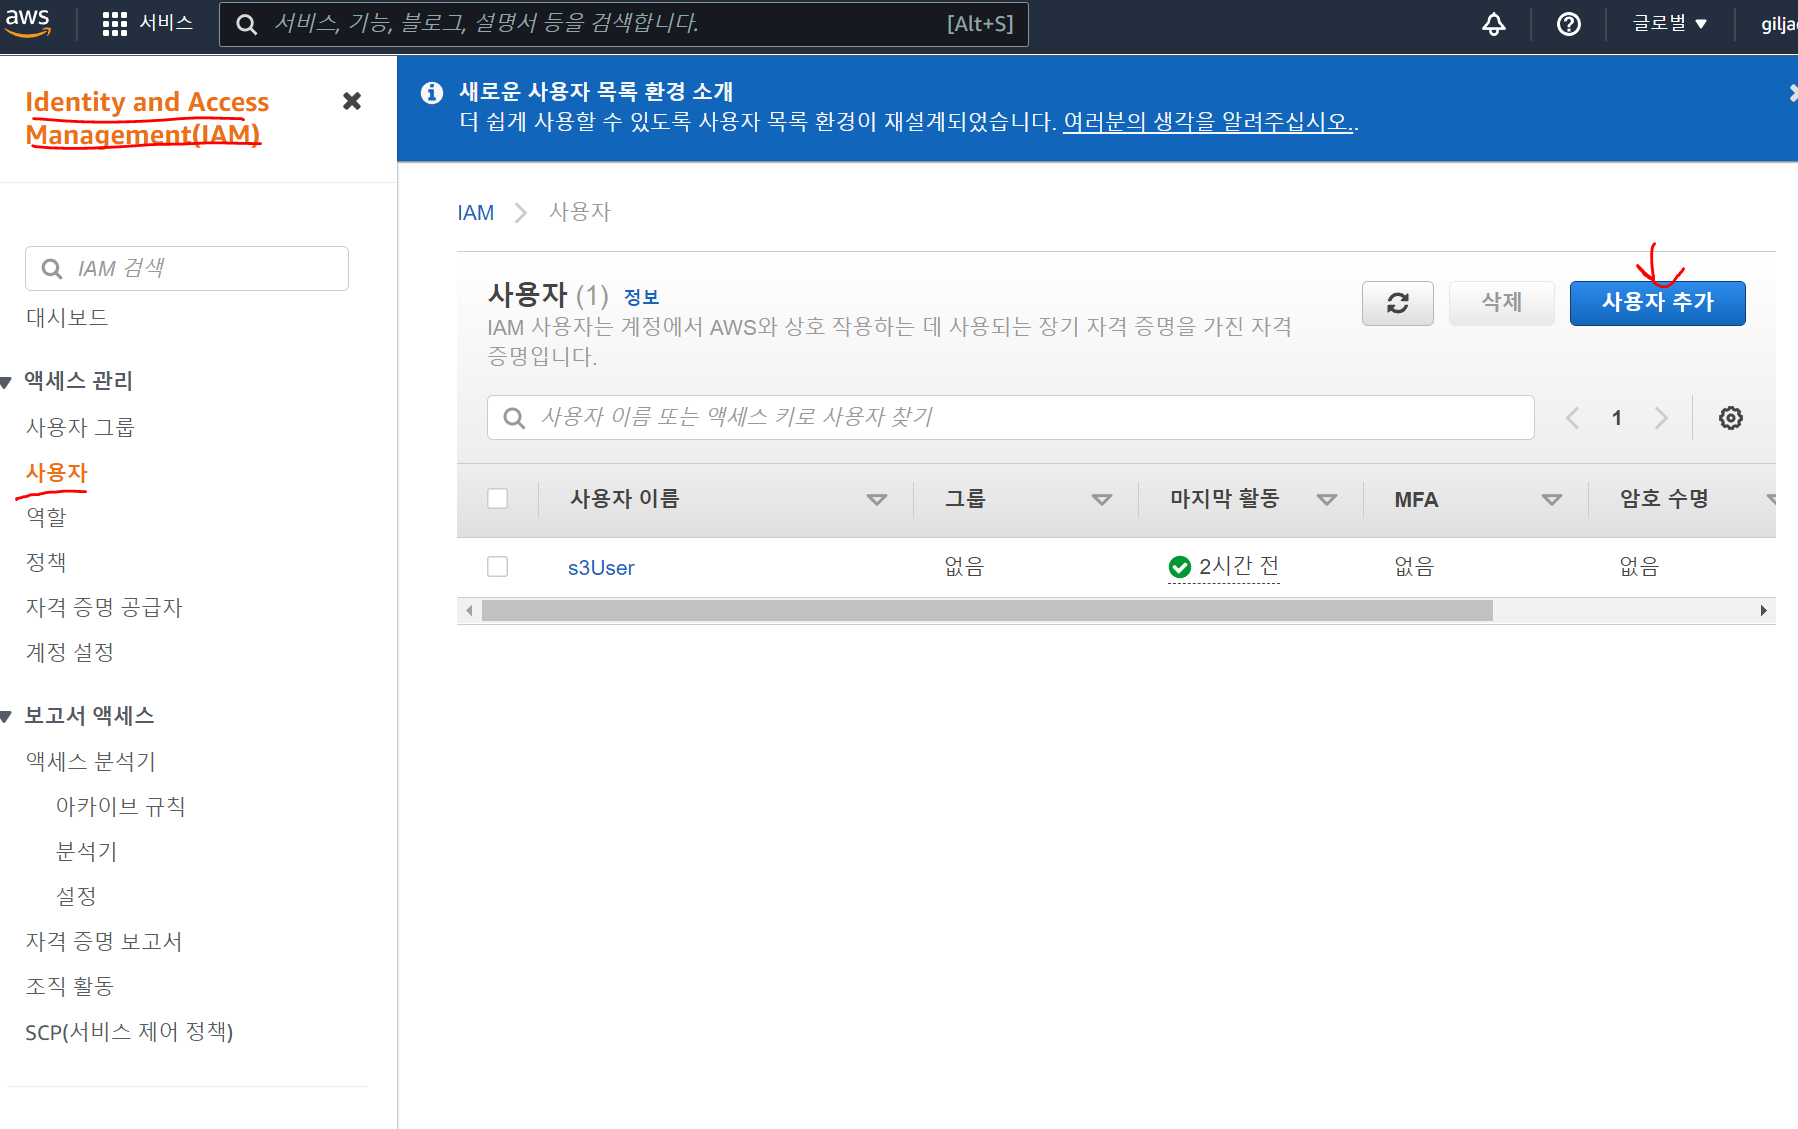Click the 삭제 button
Image resolution: width=1798 pixels, height=1129 pixels.
1501,303
